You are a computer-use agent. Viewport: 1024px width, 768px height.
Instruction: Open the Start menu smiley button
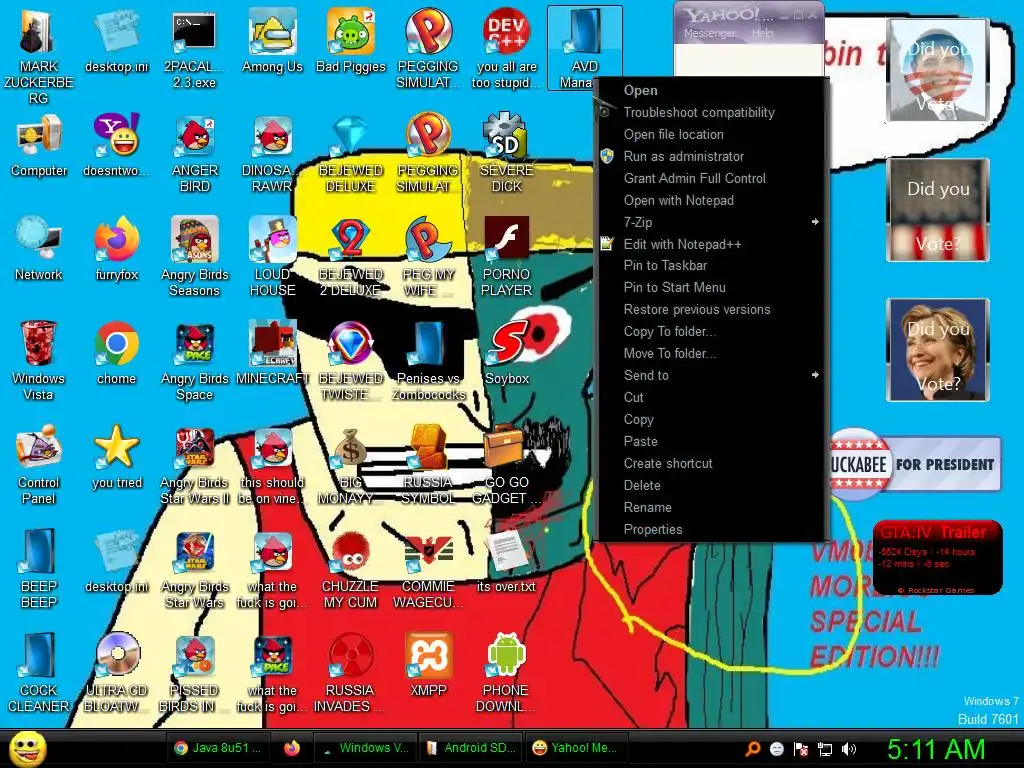pos(27,748)
